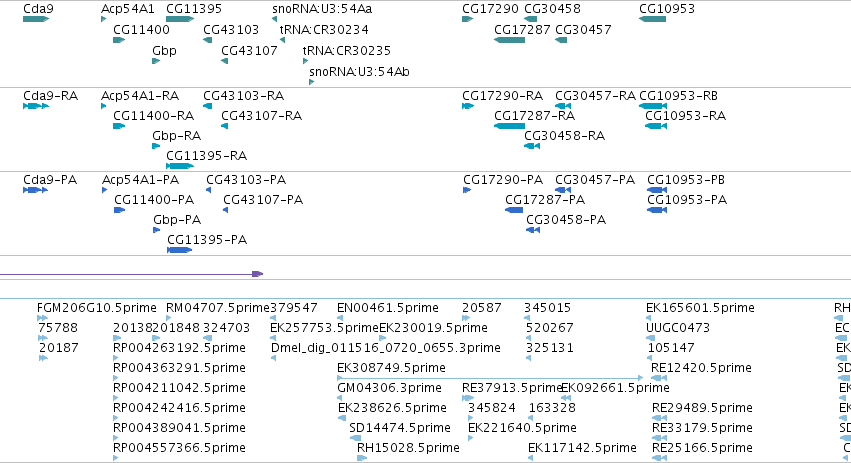The image size is (851, 463).
Task: Select the CG17287 gene bar glyph
Action: (x=509, y=40)
